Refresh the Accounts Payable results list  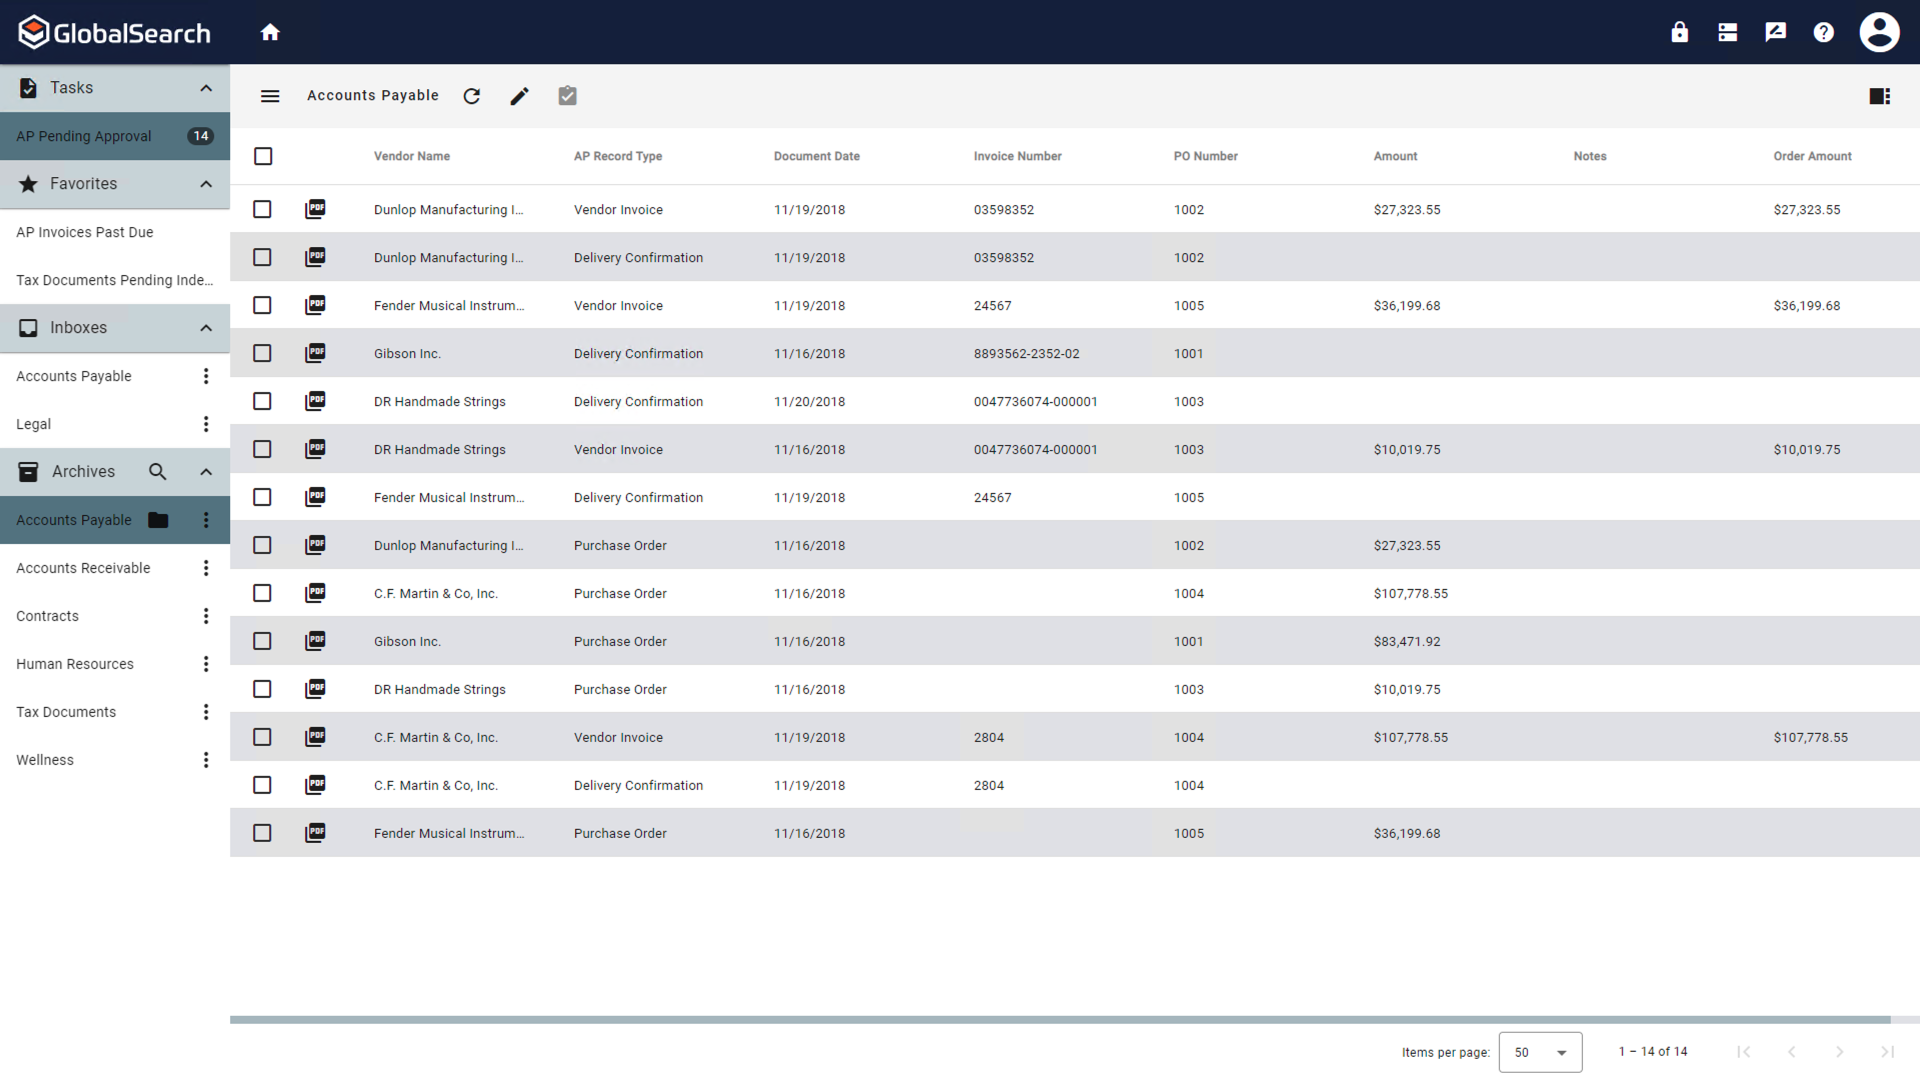(x=471, y=96)
